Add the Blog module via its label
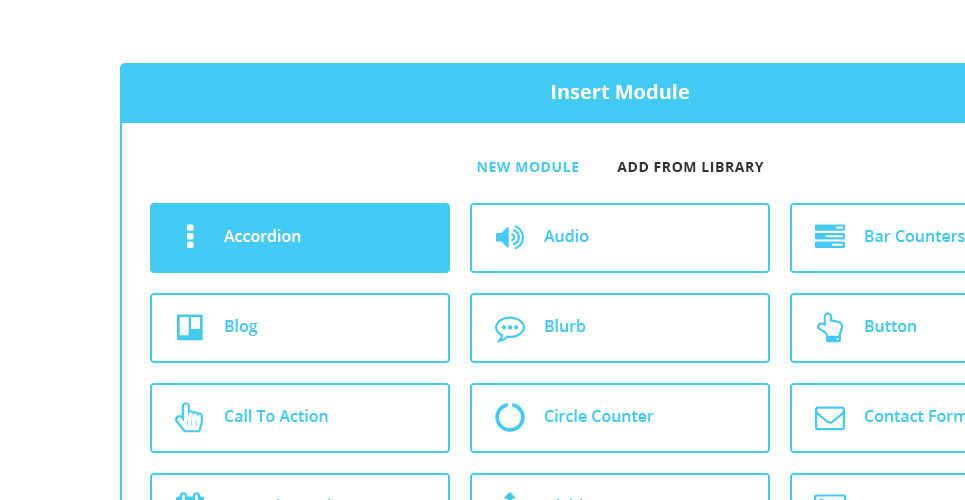The height and width of the screenshot is (500, 965). (241, 327)
